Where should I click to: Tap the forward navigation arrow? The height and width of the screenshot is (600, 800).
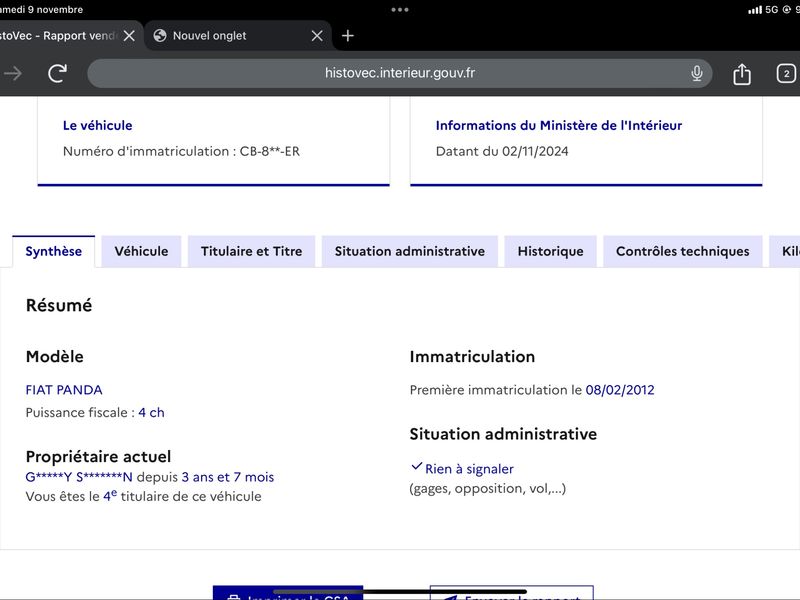[x=13, y=74]
